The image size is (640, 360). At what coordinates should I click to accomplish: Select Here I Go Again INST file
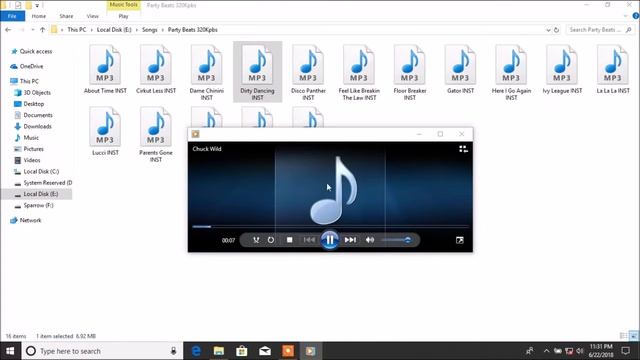tap(511, 73)
